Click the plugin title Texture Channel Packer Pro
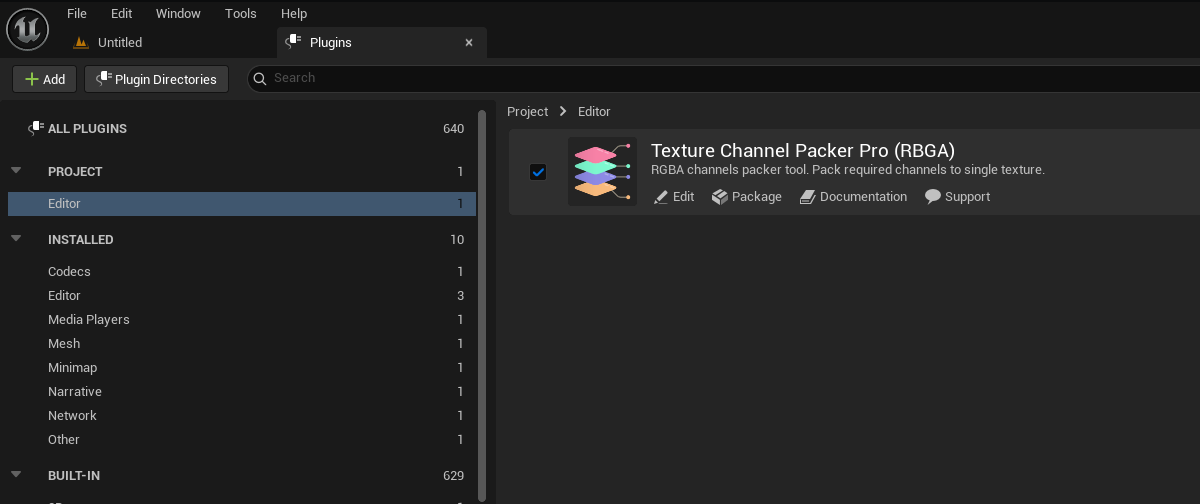 pos(803,151)
